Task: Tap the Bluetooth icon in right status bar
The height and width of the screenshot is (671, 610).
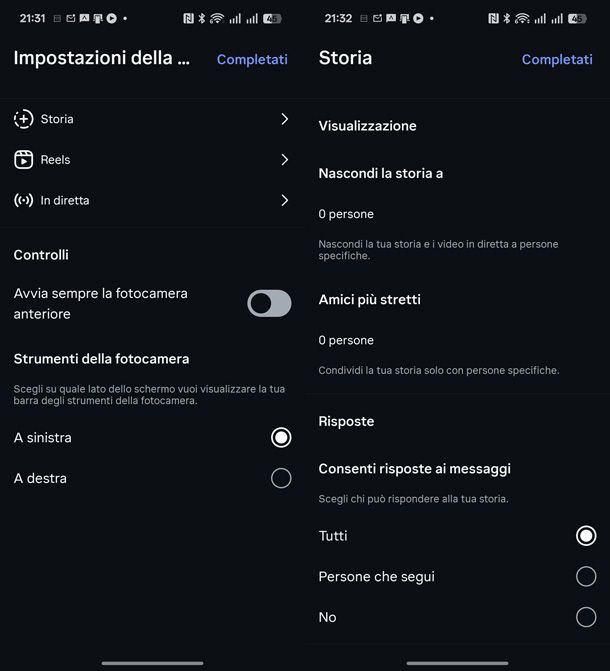Action: pos(506,18)
